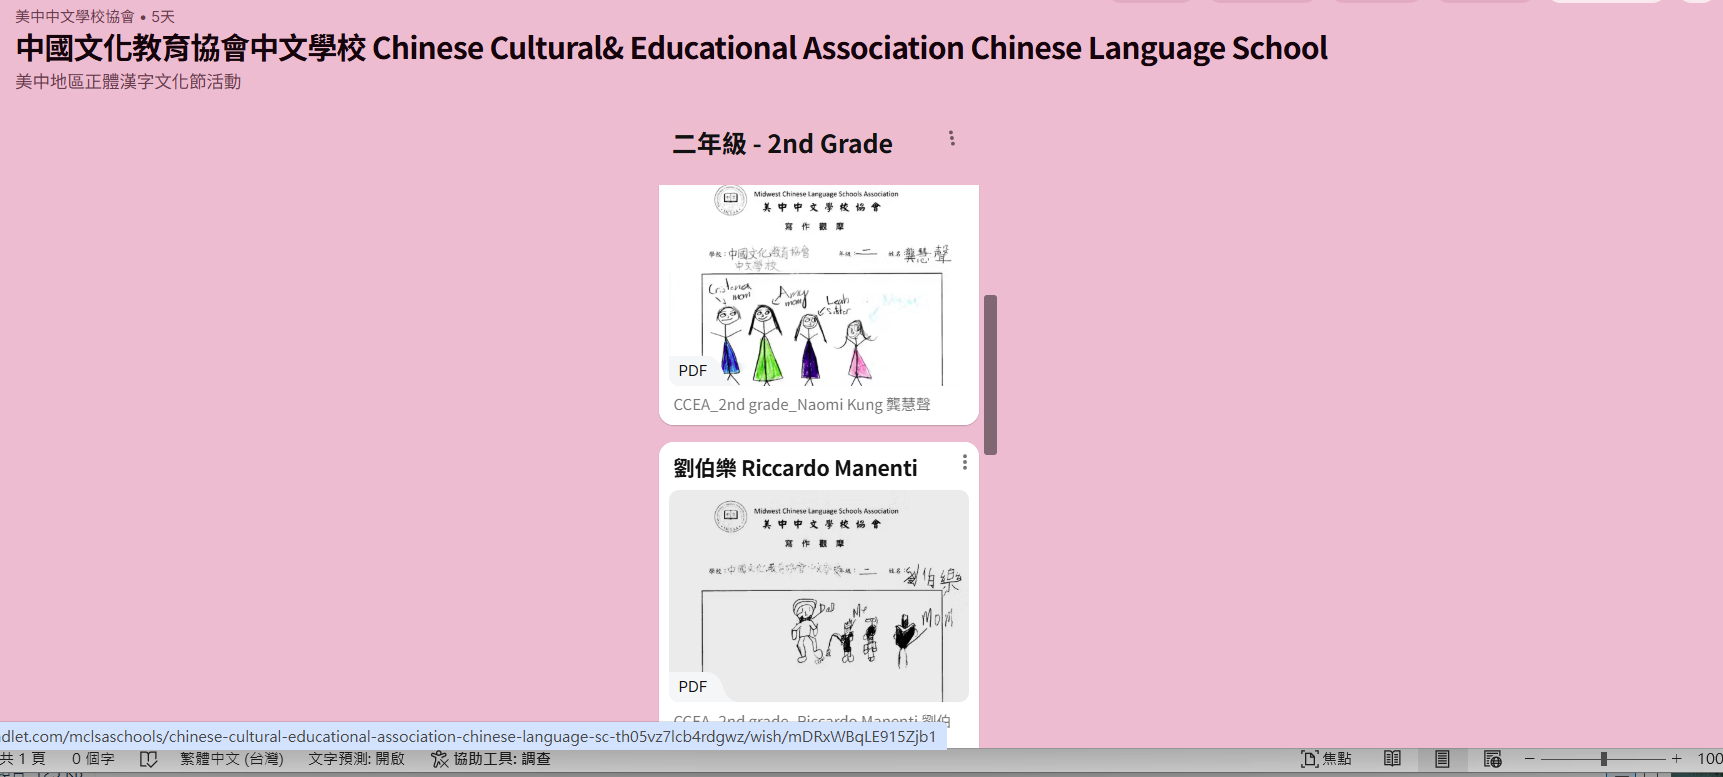Image resolution: width=1723 pixels, height=777 pixels.
Task: Toggle text prediction 文字預測: 開啟
Action: coord(356,759)
